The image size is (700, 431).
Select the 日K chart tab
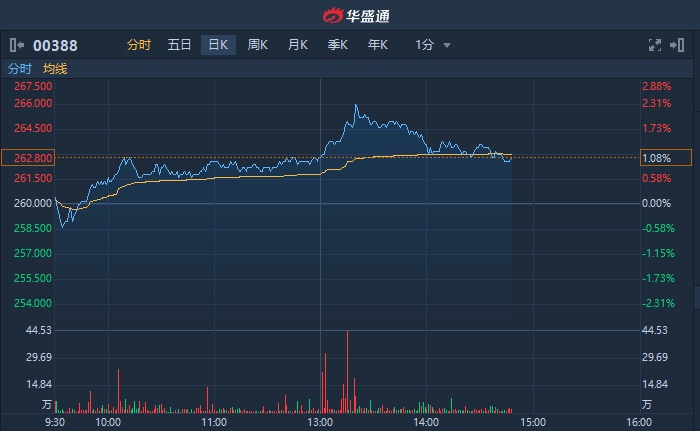218,45
